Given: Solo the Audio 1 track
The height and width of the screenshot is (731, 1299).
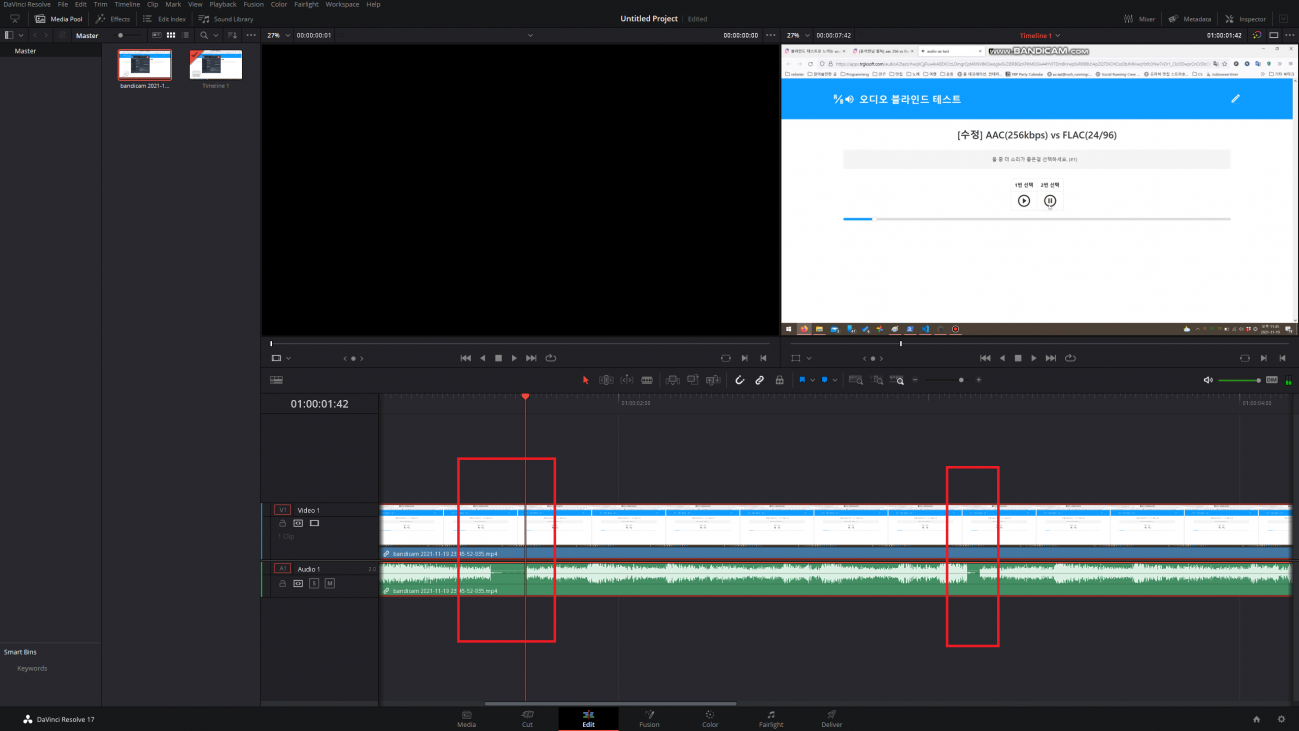Looking at the screenshot, I should point(314,583).
